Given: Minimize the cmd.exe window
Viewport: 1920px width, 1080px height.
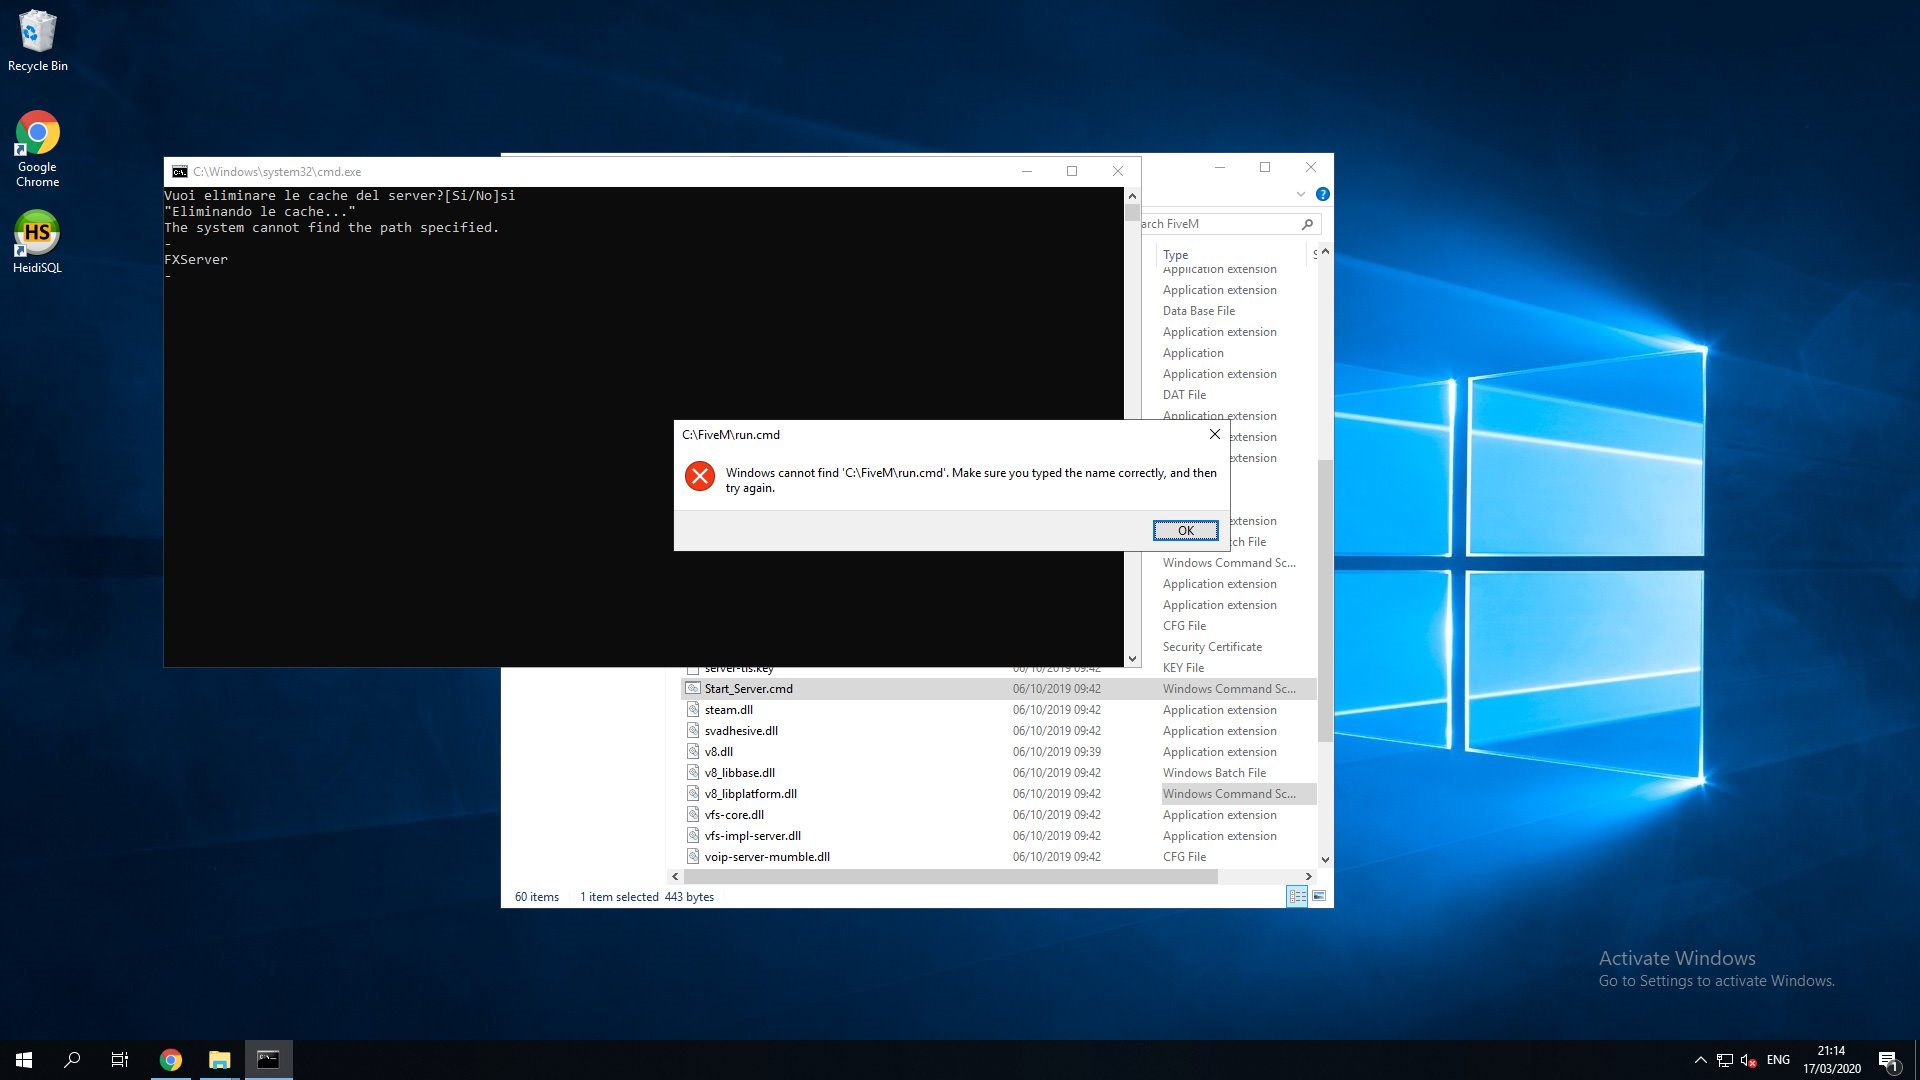Looking at the screenshot, I should point(1027,171).
